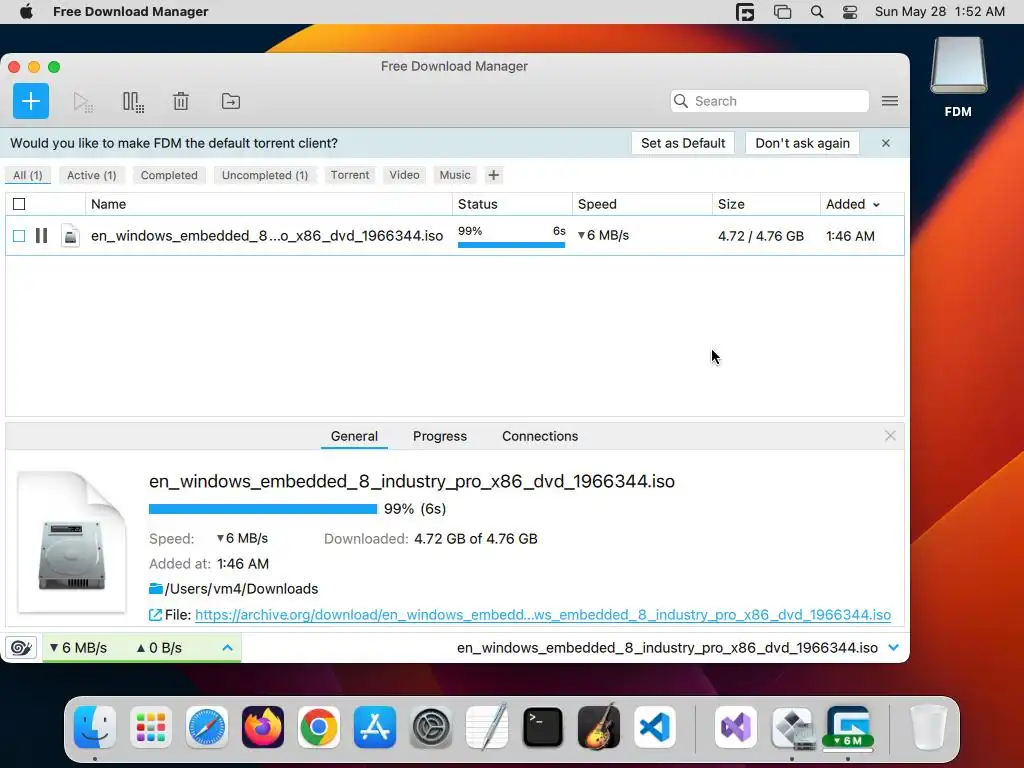
Task: Click the blue plus Add Download button
Action: click(31, 101)
